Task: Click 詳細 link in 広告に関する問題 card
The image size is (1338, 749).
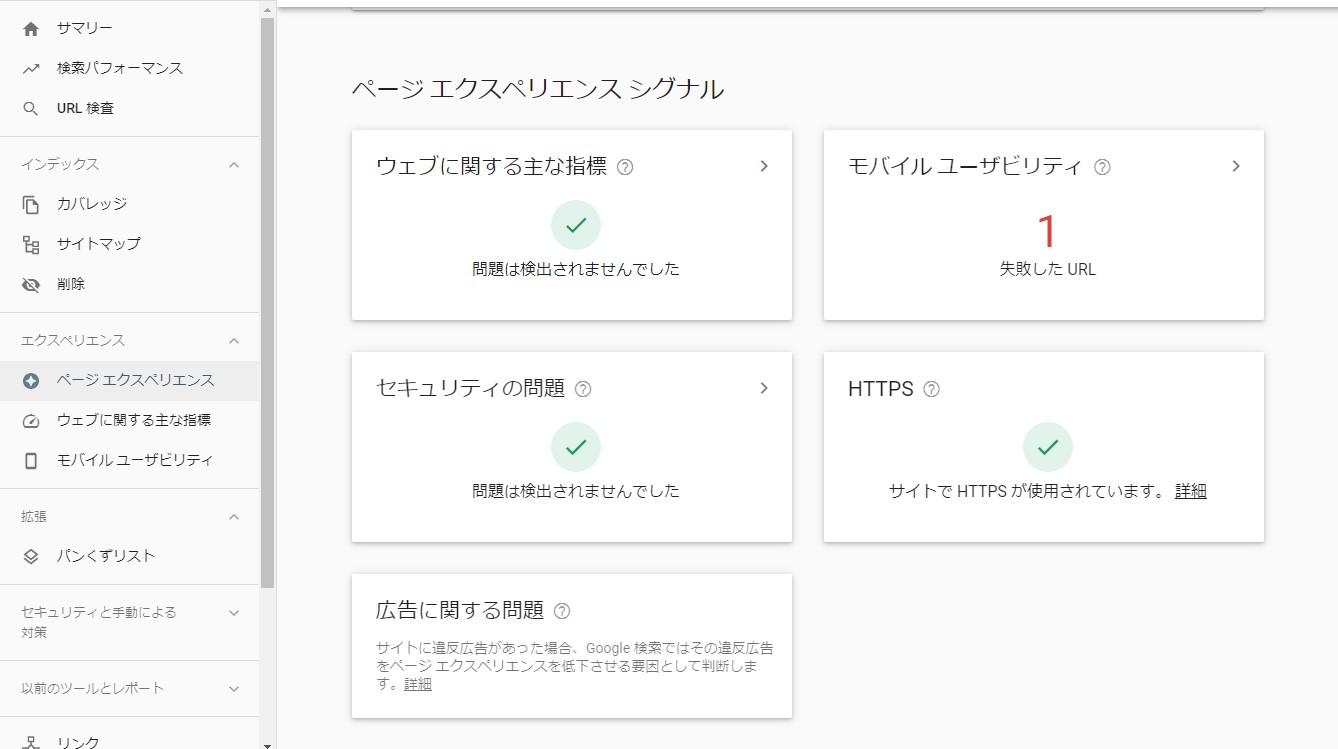Action: [x=418, y=684]
